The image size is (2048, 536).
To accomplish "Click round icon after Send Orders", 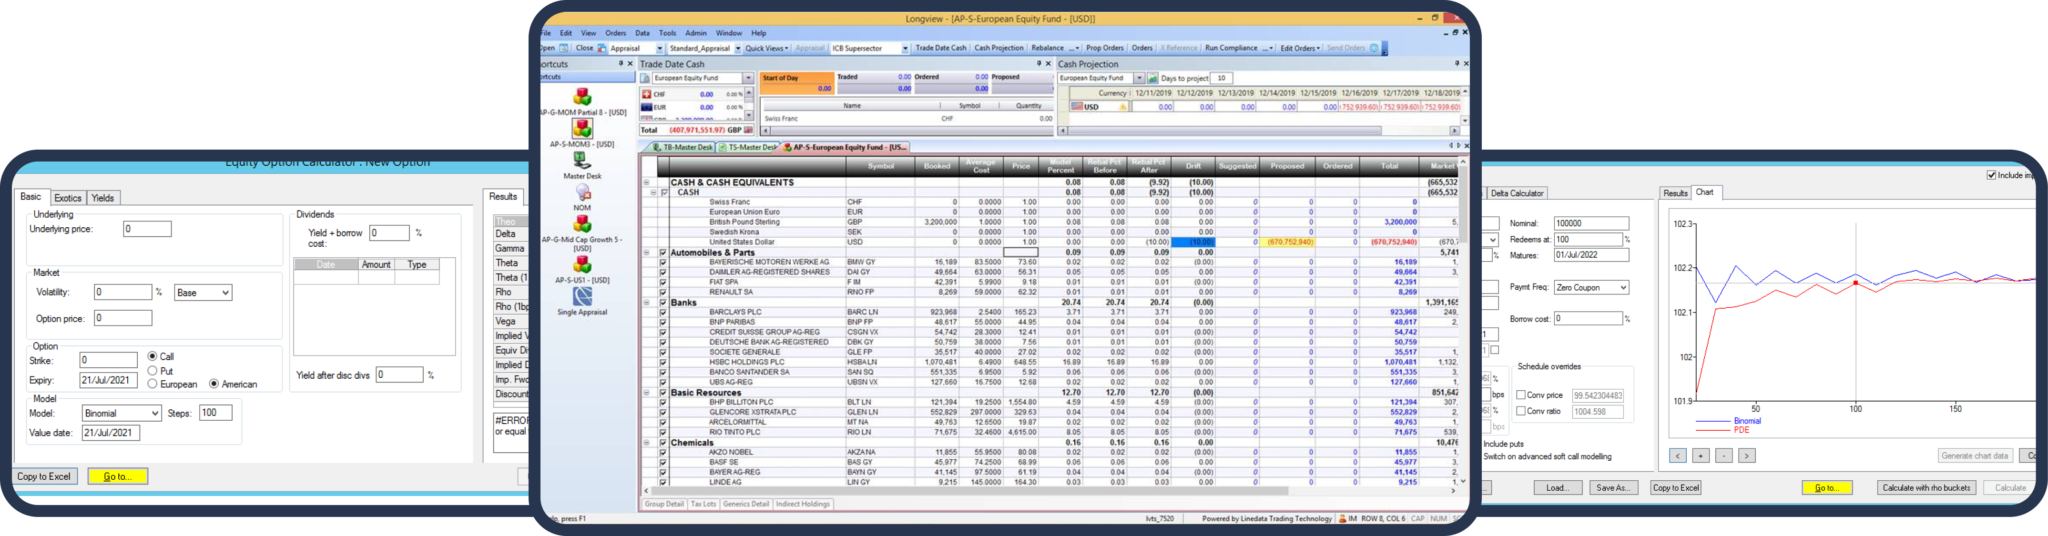I will coord(1374,48).
